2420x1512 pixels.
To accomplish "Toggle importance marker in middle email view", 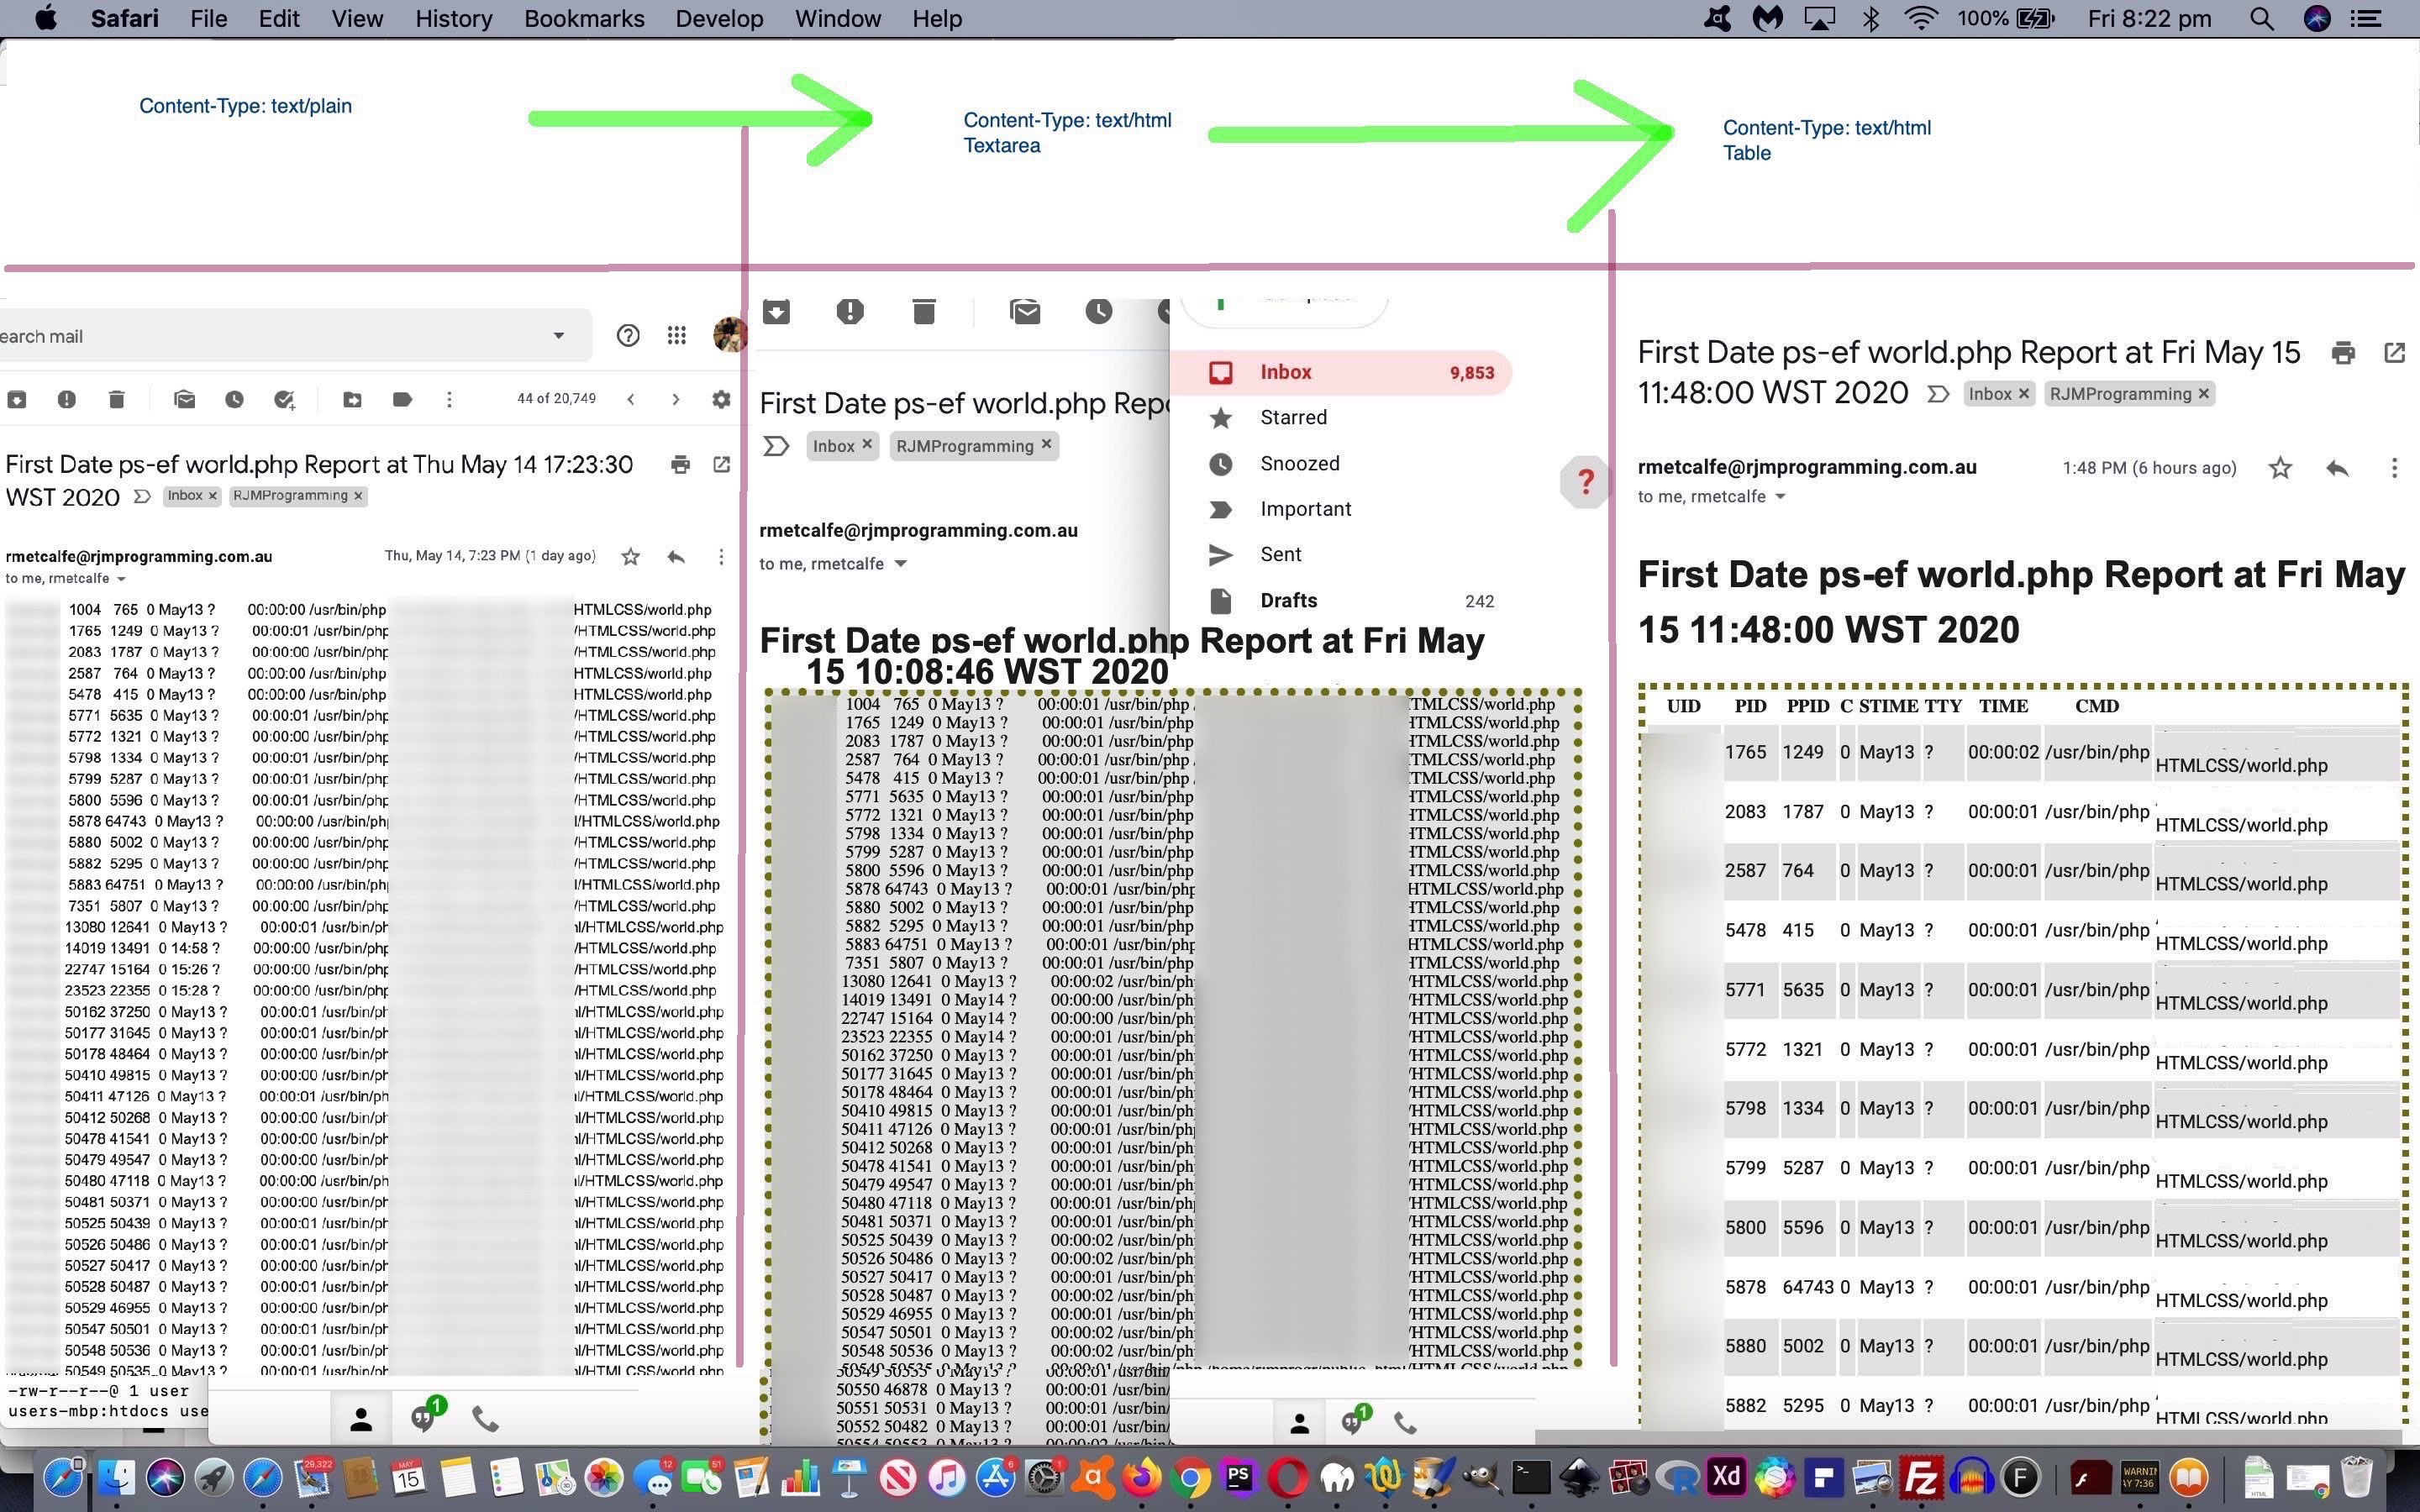I will (776, 446).
